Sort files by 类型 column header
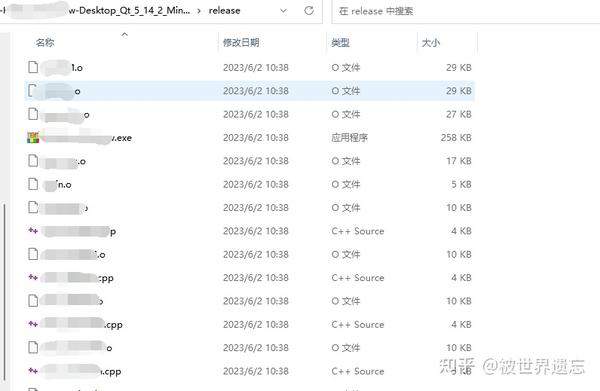 [x=340, y=42]
